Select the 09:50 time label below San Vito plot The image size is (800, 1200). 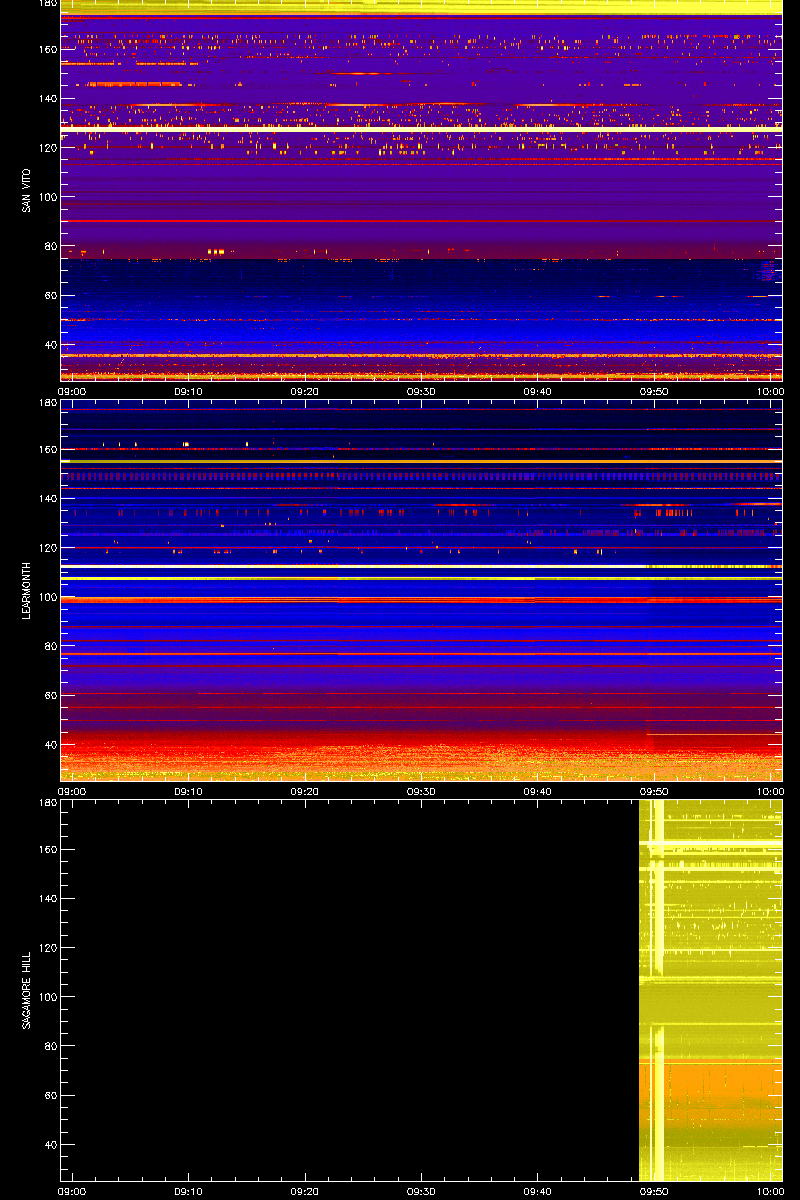click(x=655, y=392)
